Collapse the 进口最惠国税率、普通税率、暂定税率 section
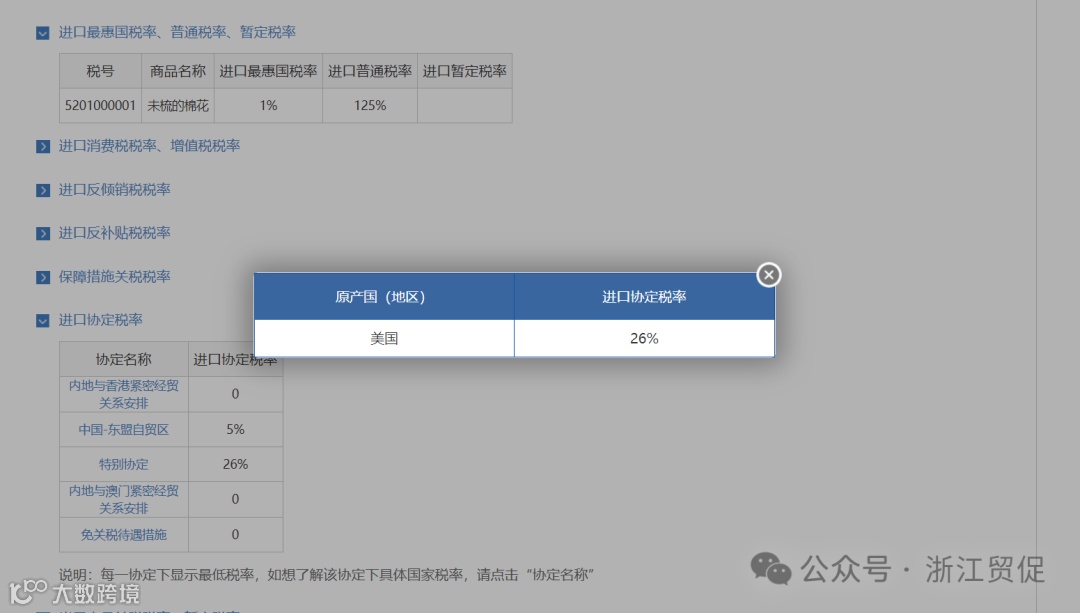This screenshot has width=1080, height=613. 43,33
